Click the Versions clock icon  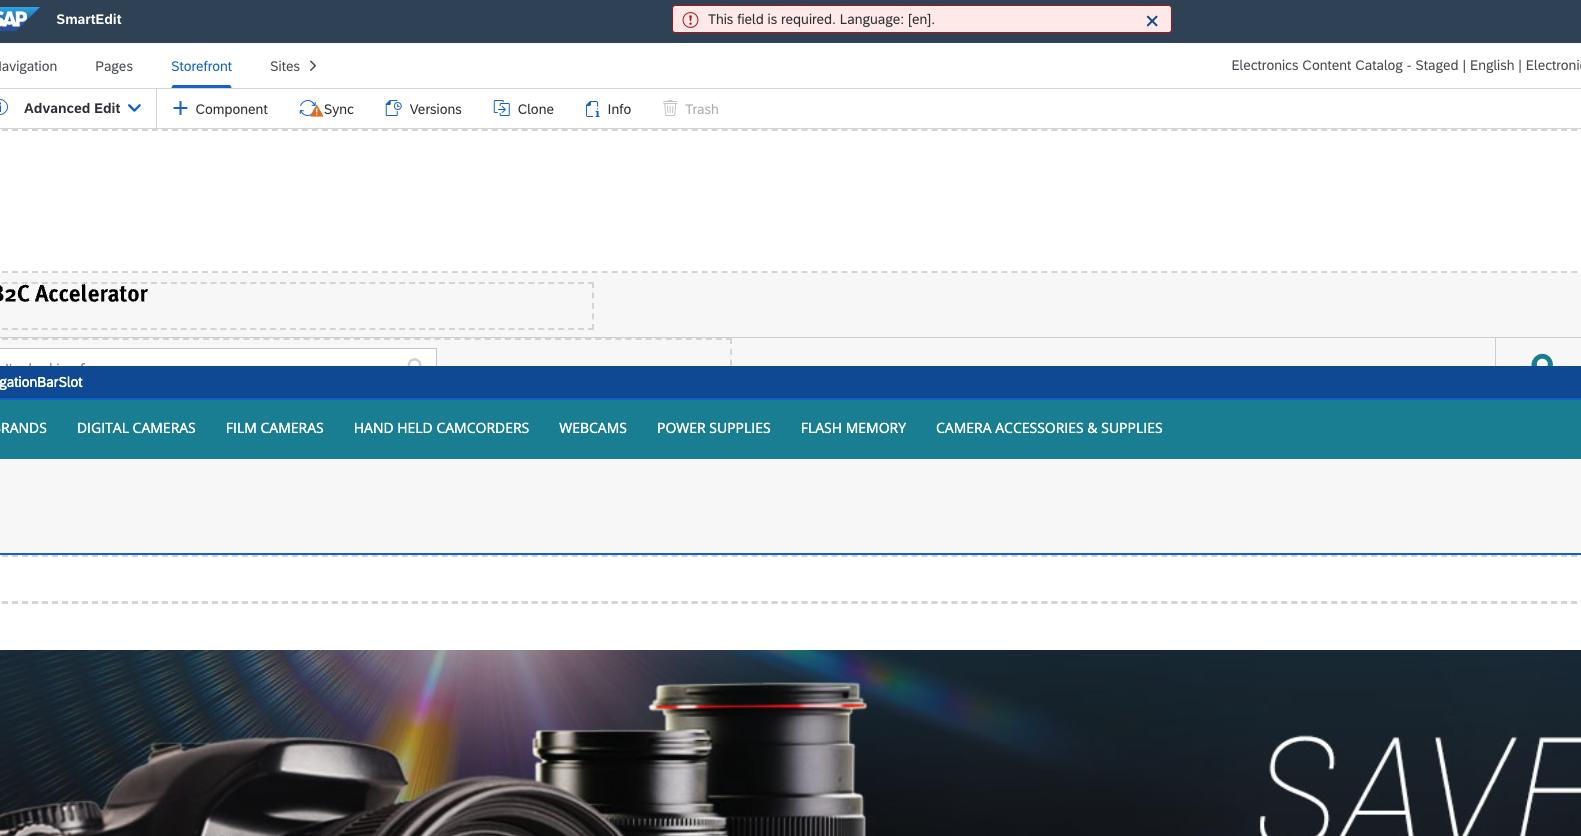[x=393, y=108]
